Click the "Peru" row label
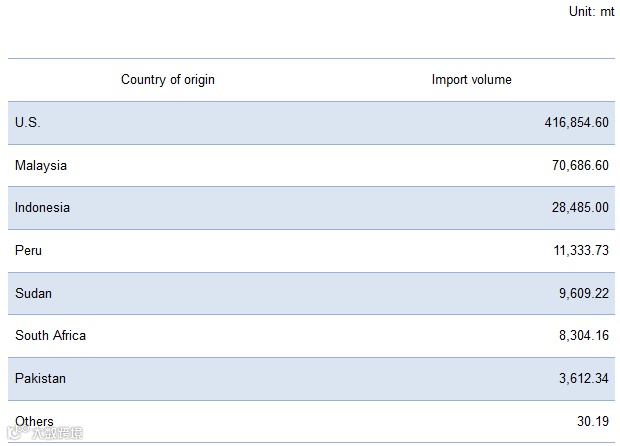 pos(29,251)
